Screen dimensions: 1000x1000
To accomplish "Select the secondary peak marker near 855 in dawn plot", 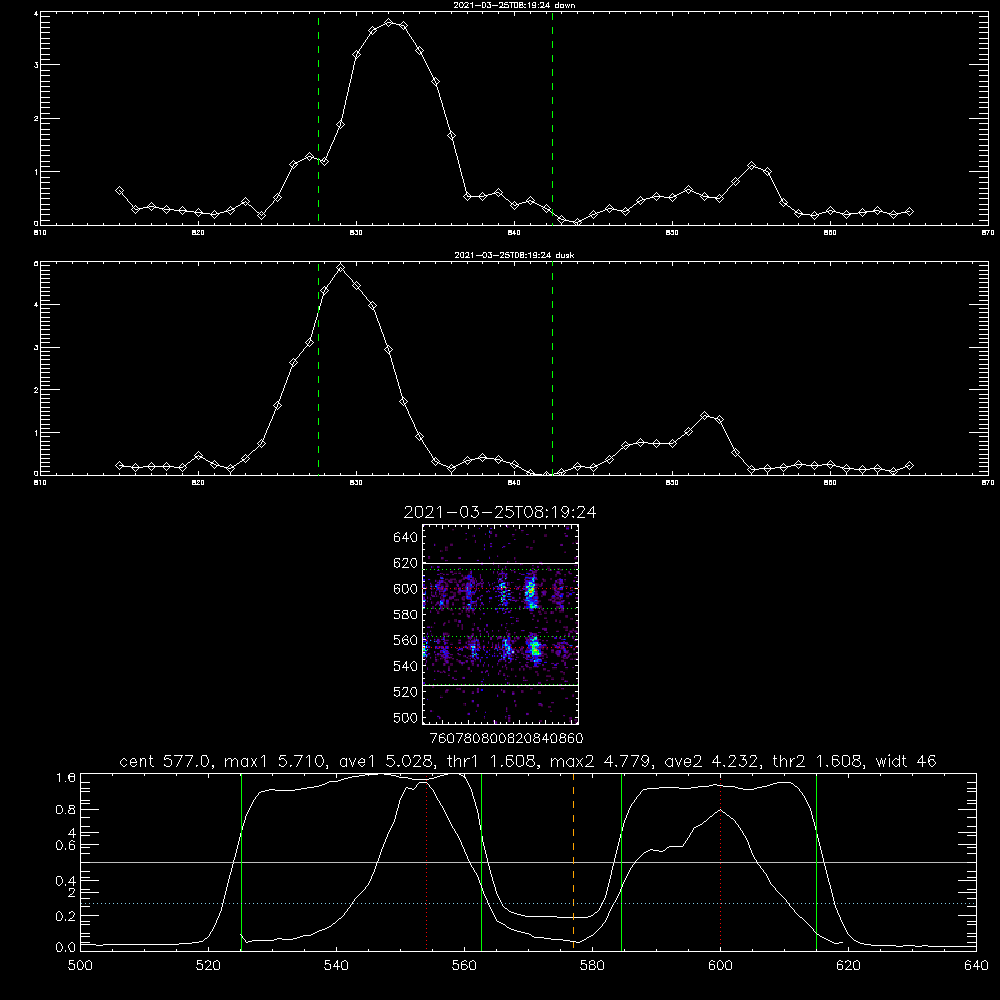I will coord(752,166).
